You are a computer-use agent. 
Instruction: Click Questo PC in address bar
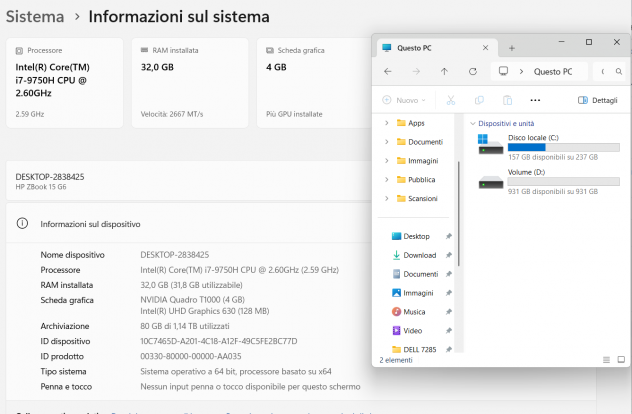(x=553, y=71)
